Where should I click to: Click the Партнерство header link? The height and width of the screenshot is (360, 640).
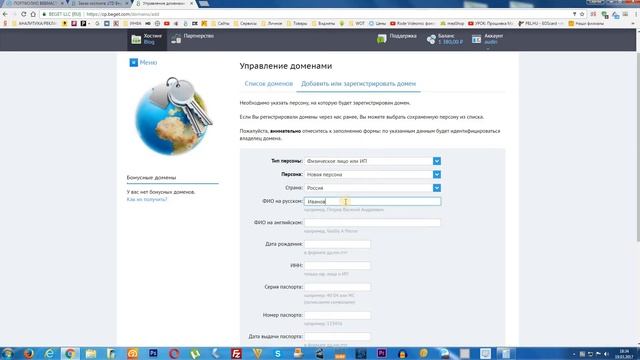[x=198, y=36]
